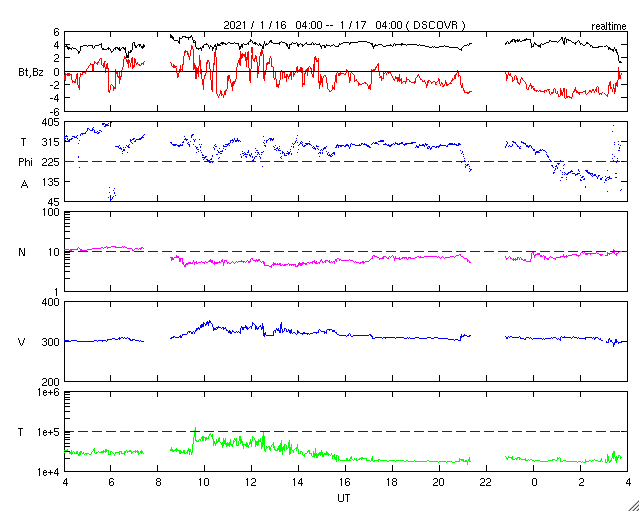640x512 pixels.
Task: Click the "Phi" axis label
Action: click(25, 162)
